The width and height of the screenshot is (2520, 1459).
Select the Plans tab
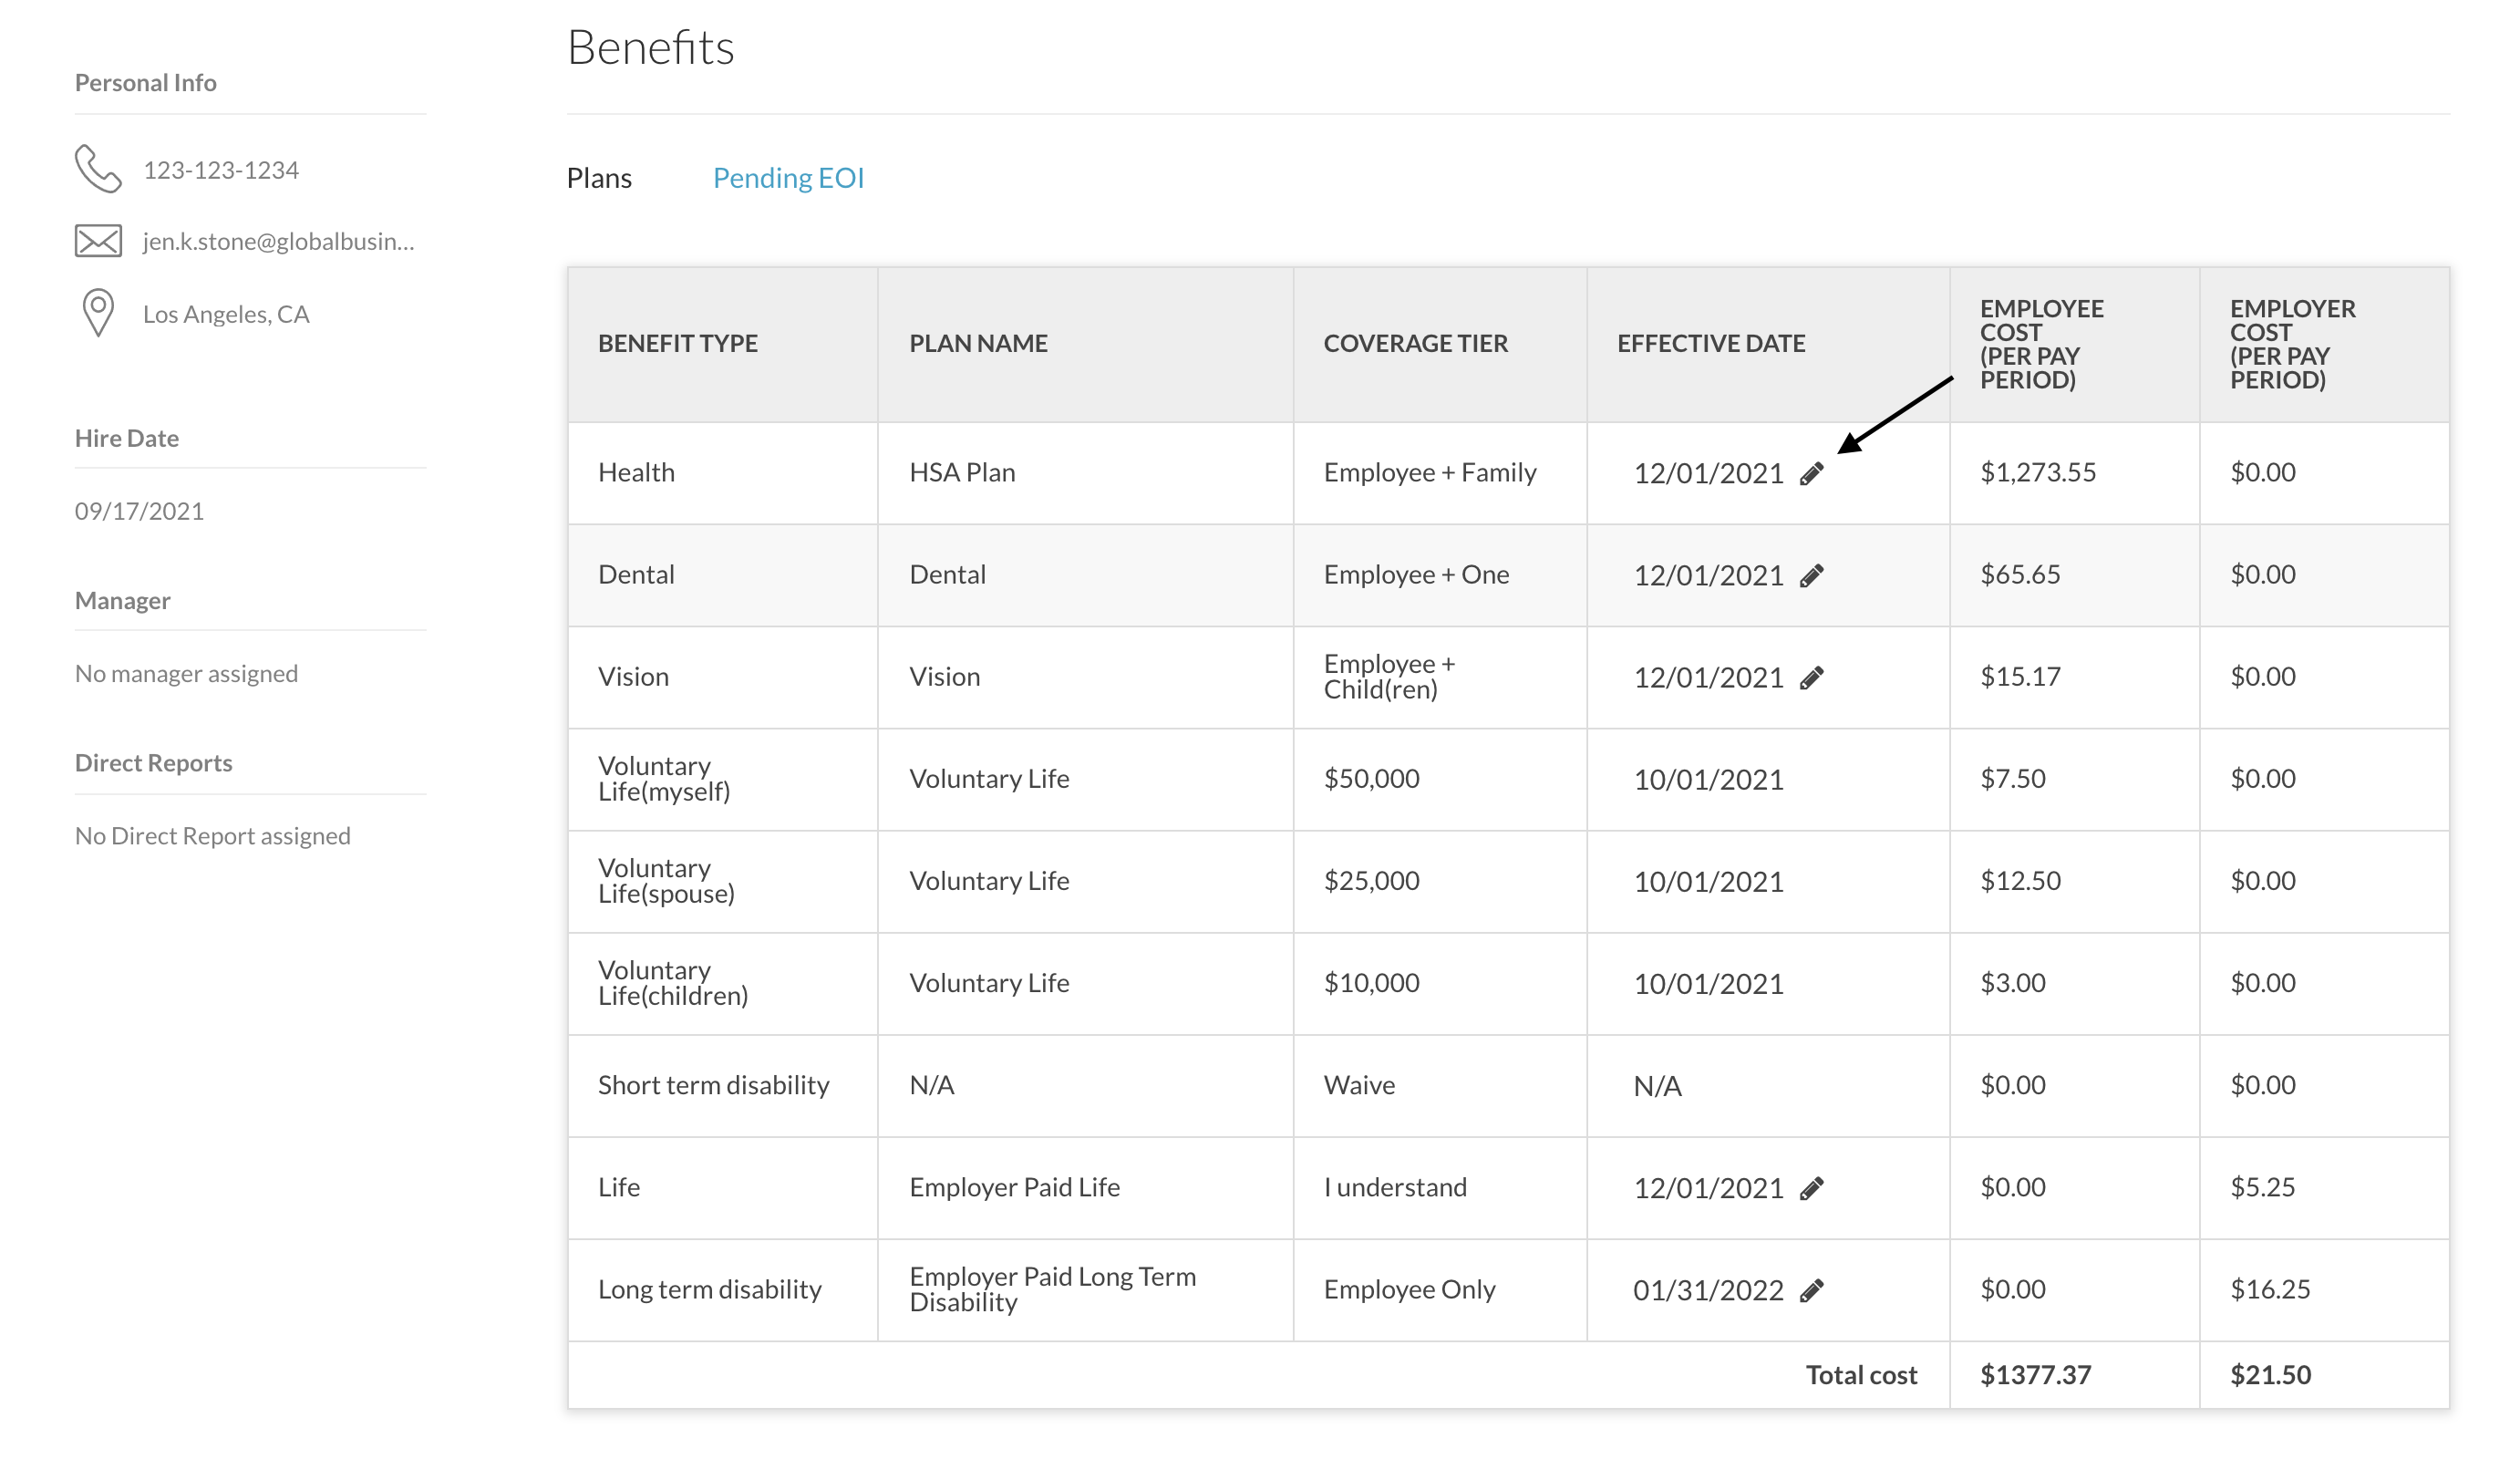[599, 178]
